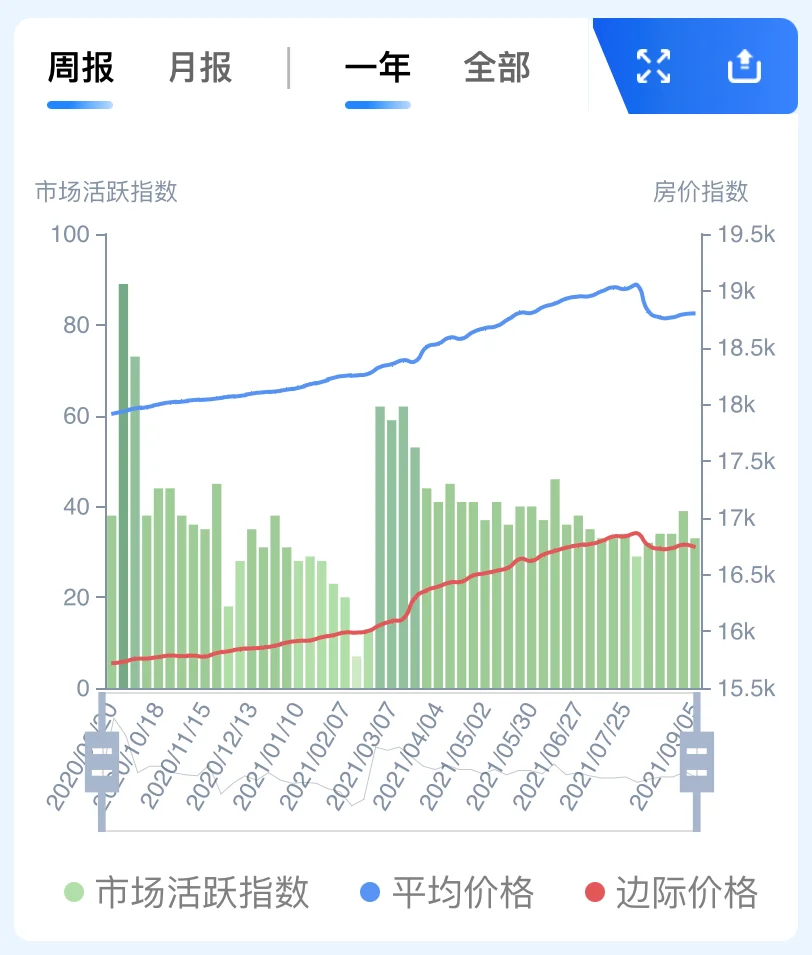Click the blue legend dot for 平均价格
The width and height of the screenshot is (812, 955).
point(370,892)
